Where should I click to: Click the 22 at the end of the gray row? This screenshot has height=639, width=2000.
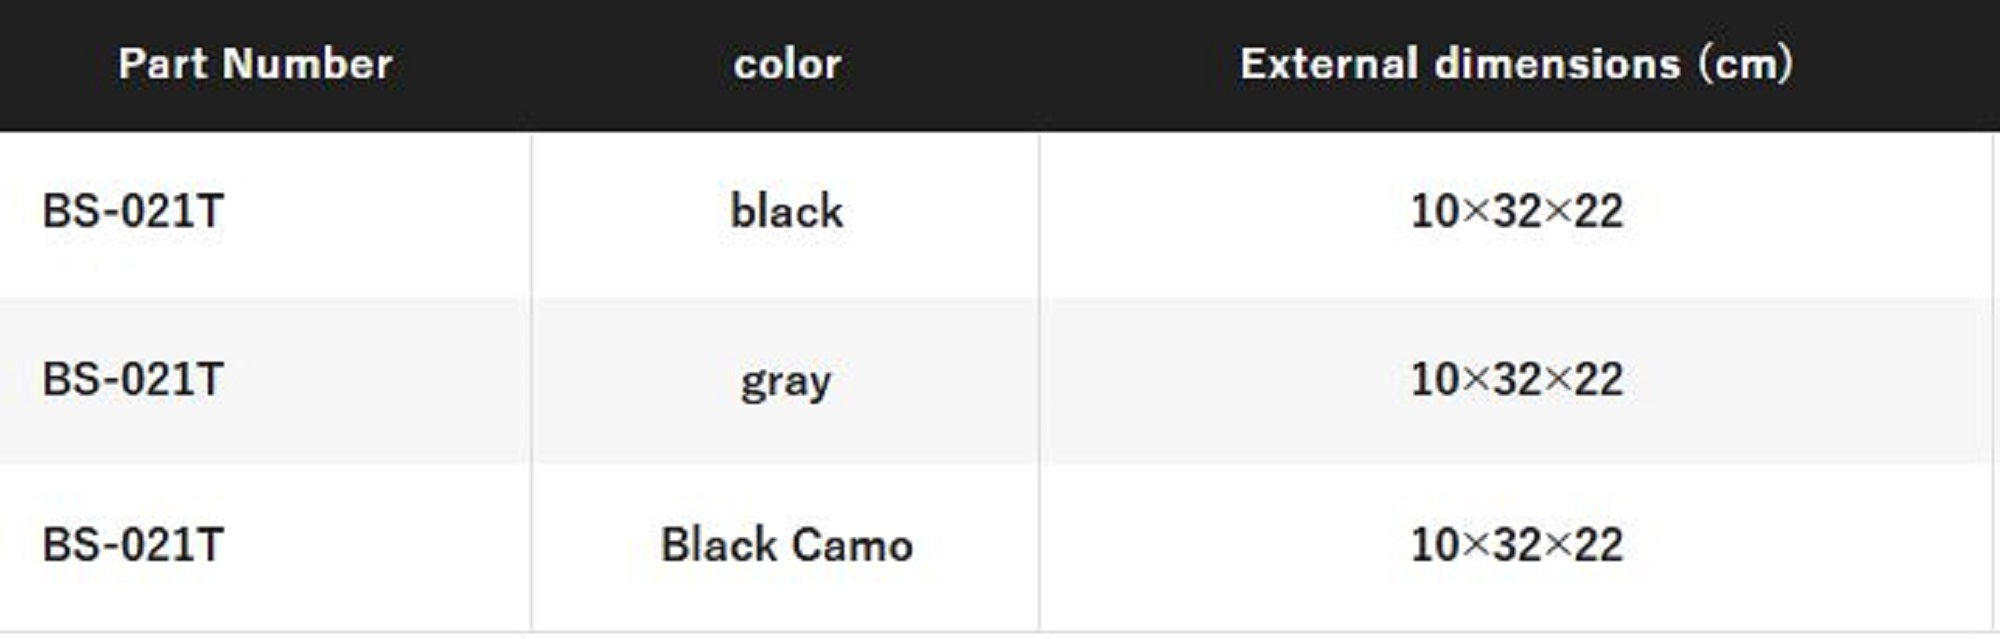click(x=1598, y=379)
